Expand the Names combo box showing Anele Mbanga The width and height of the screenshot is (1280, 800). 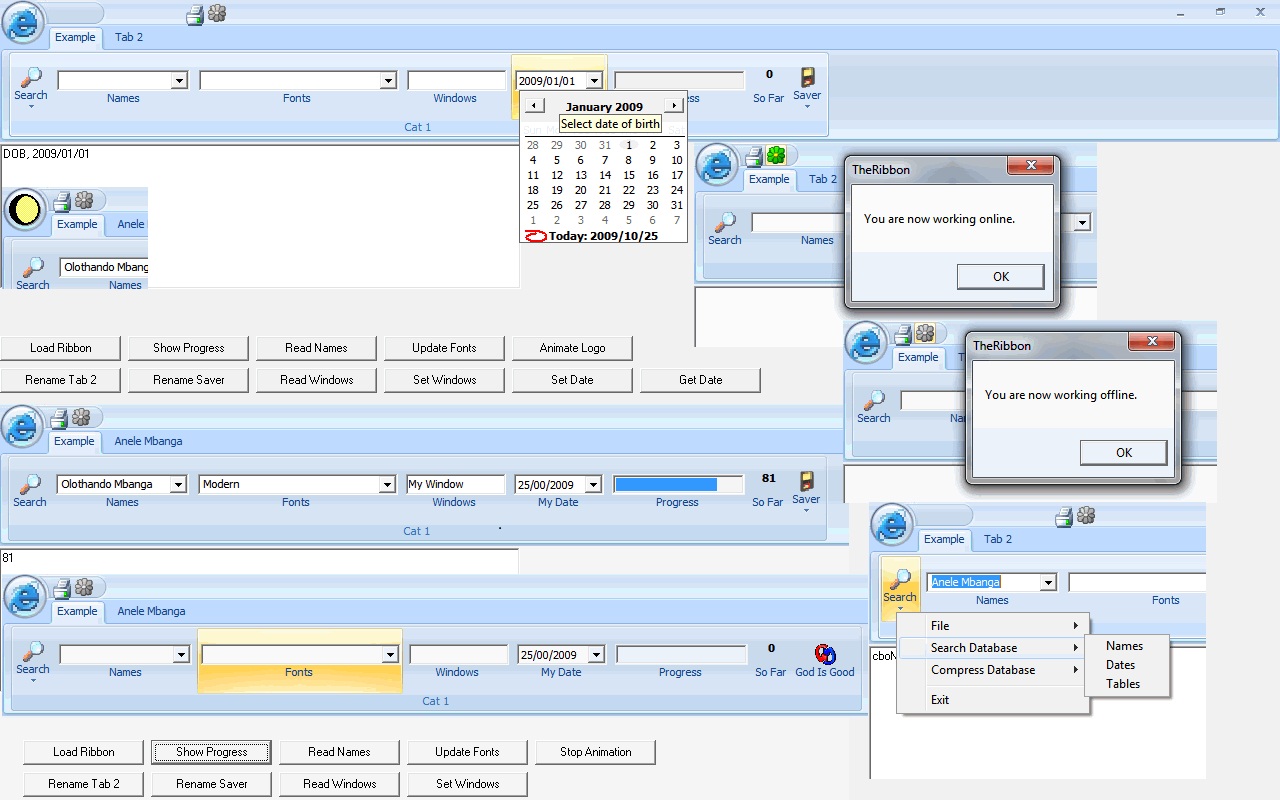[1048, 583]
